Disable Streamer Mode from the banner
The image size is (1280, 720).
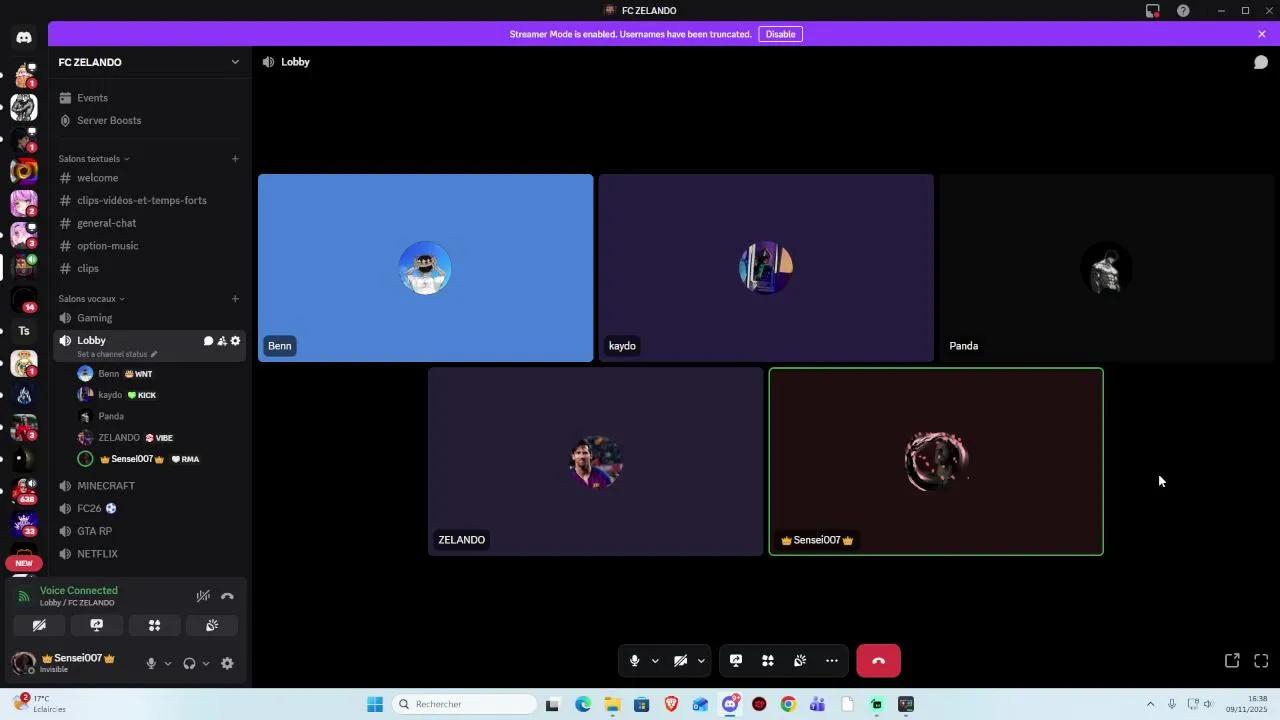point(780,34)
